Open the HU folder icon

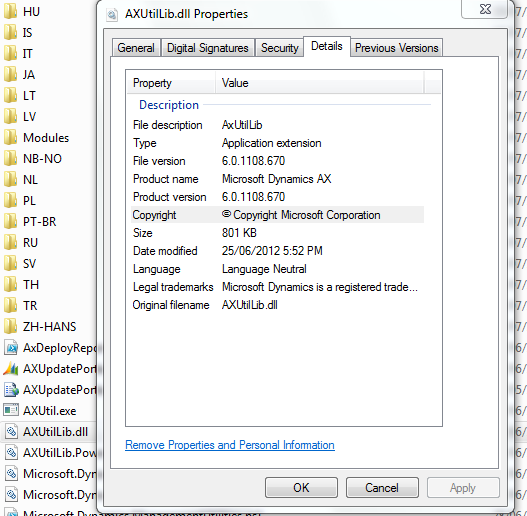click(x=10, y=12)
